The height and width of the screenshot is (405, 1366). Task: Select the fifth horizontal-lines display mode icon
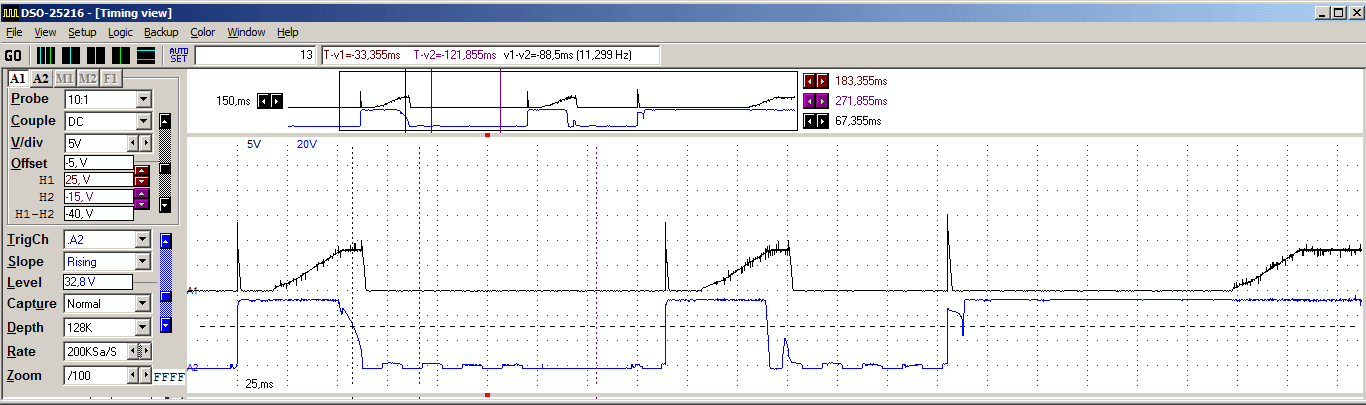click(x=146, y=55)
